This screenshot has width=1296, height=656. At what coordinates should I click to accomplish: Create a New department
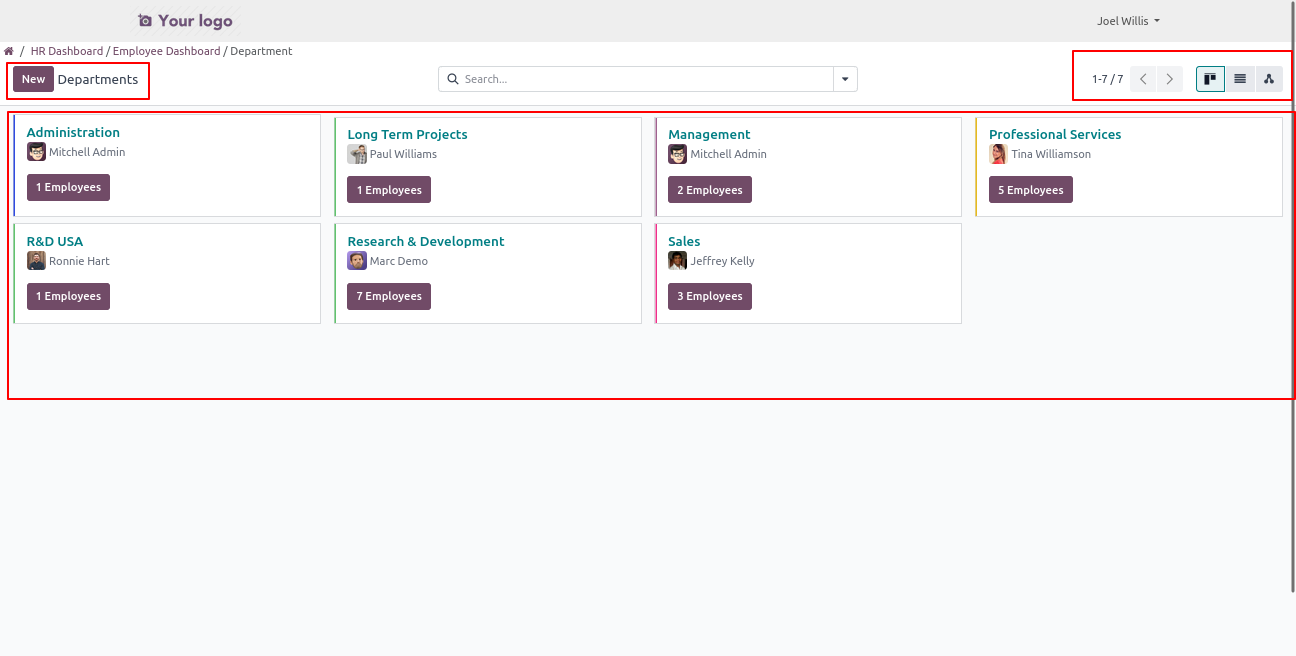(33, 79)
